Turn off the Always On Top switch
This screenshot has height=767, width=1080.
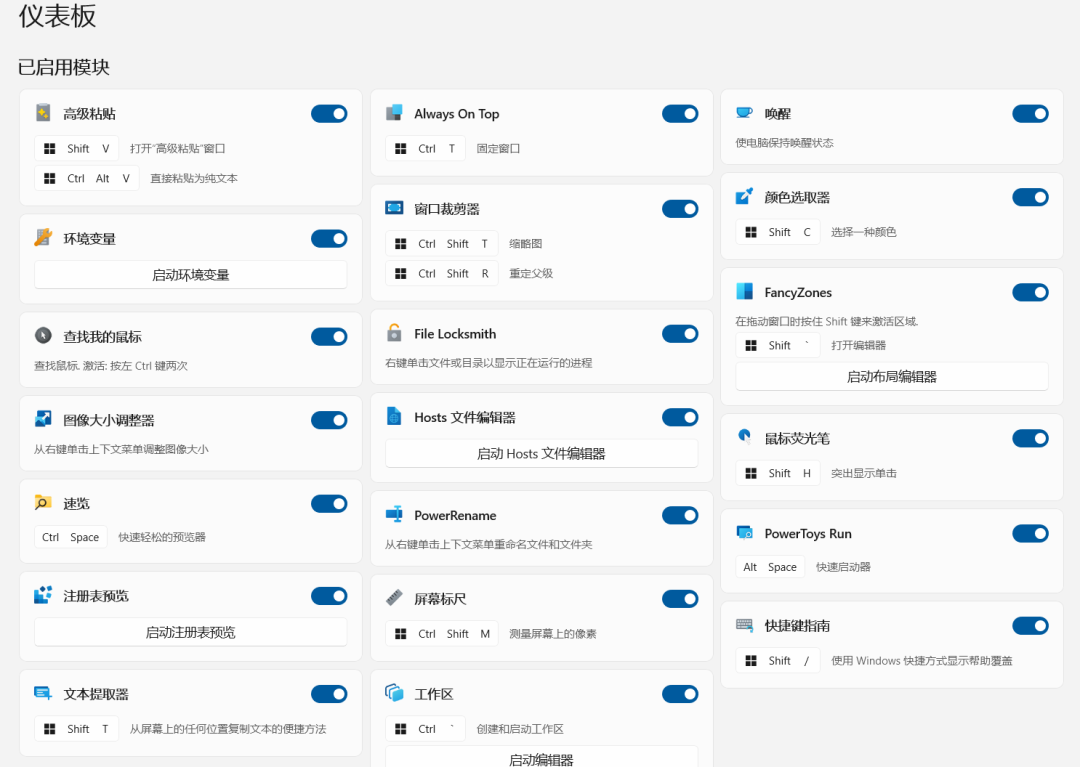[x=681, y=114]
